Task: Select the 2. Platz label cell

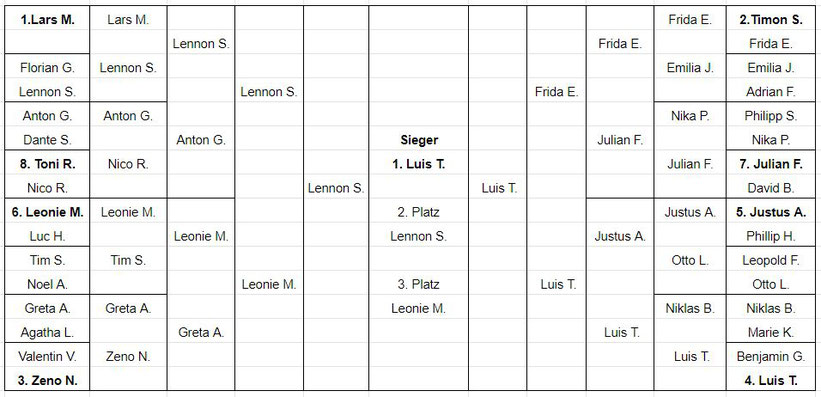Action: pos(419,213)
